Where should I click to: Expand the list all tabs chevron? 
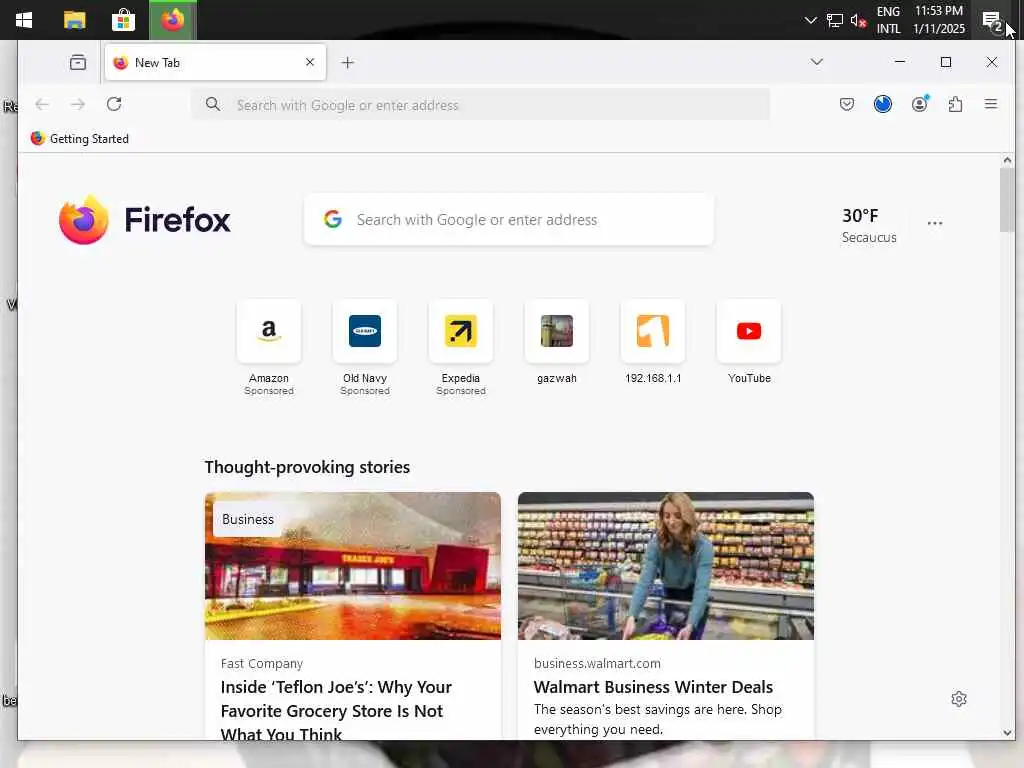pyautogui.click(x=816, y=61)
